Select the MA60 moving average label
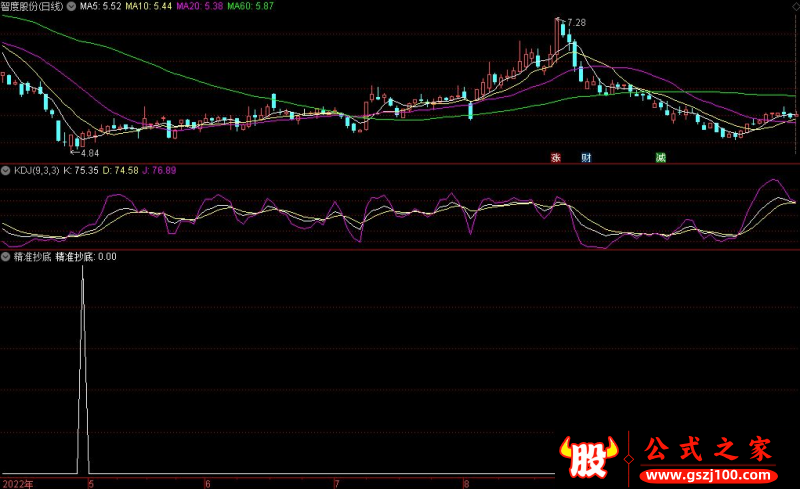 [x=249, y=6]
